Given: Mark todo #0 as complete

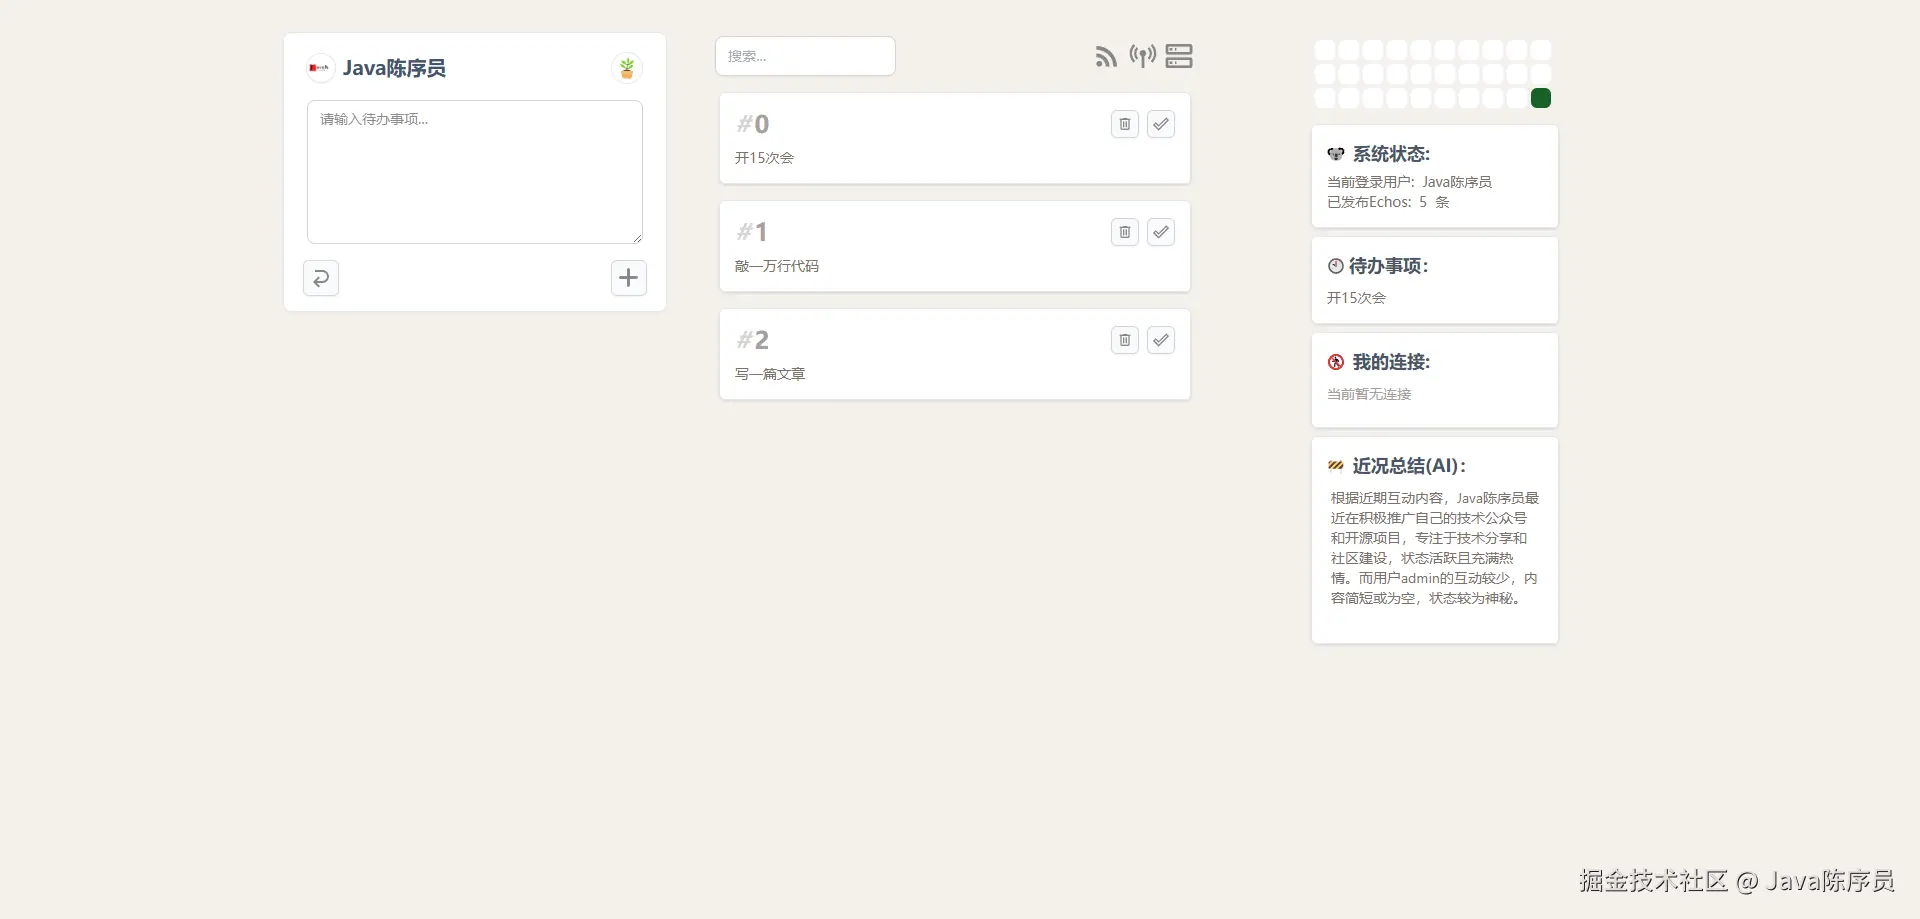Looking at the screenshot, I should (1161, 124).
